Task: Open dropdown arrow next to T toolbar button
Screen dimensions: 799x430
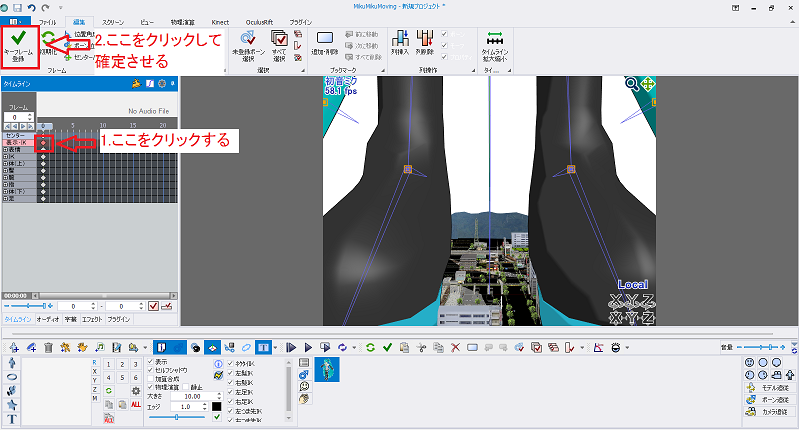Action: (x=275, y=348)
